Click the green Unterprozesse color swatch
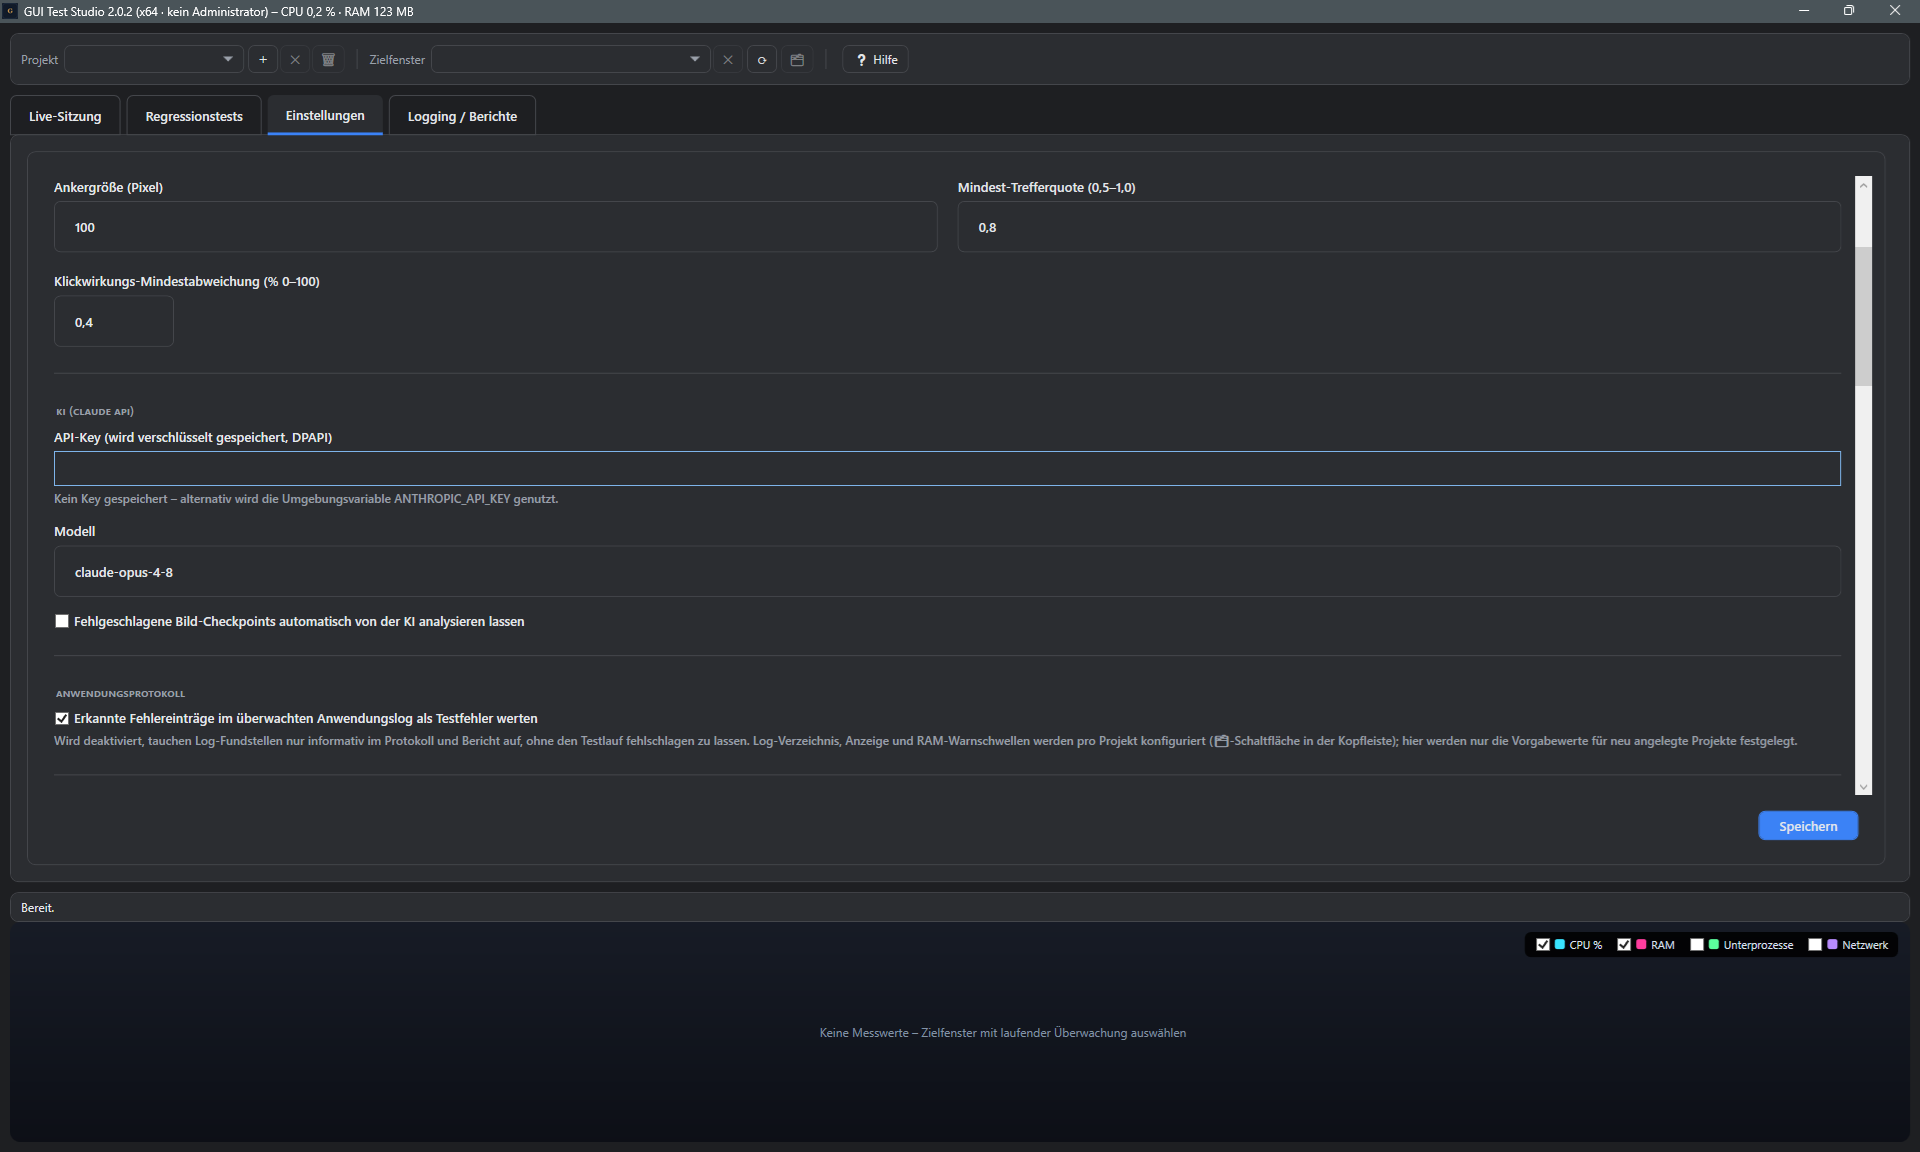This screenshot has height=1152, width=1920. (x=1714, y=944)
